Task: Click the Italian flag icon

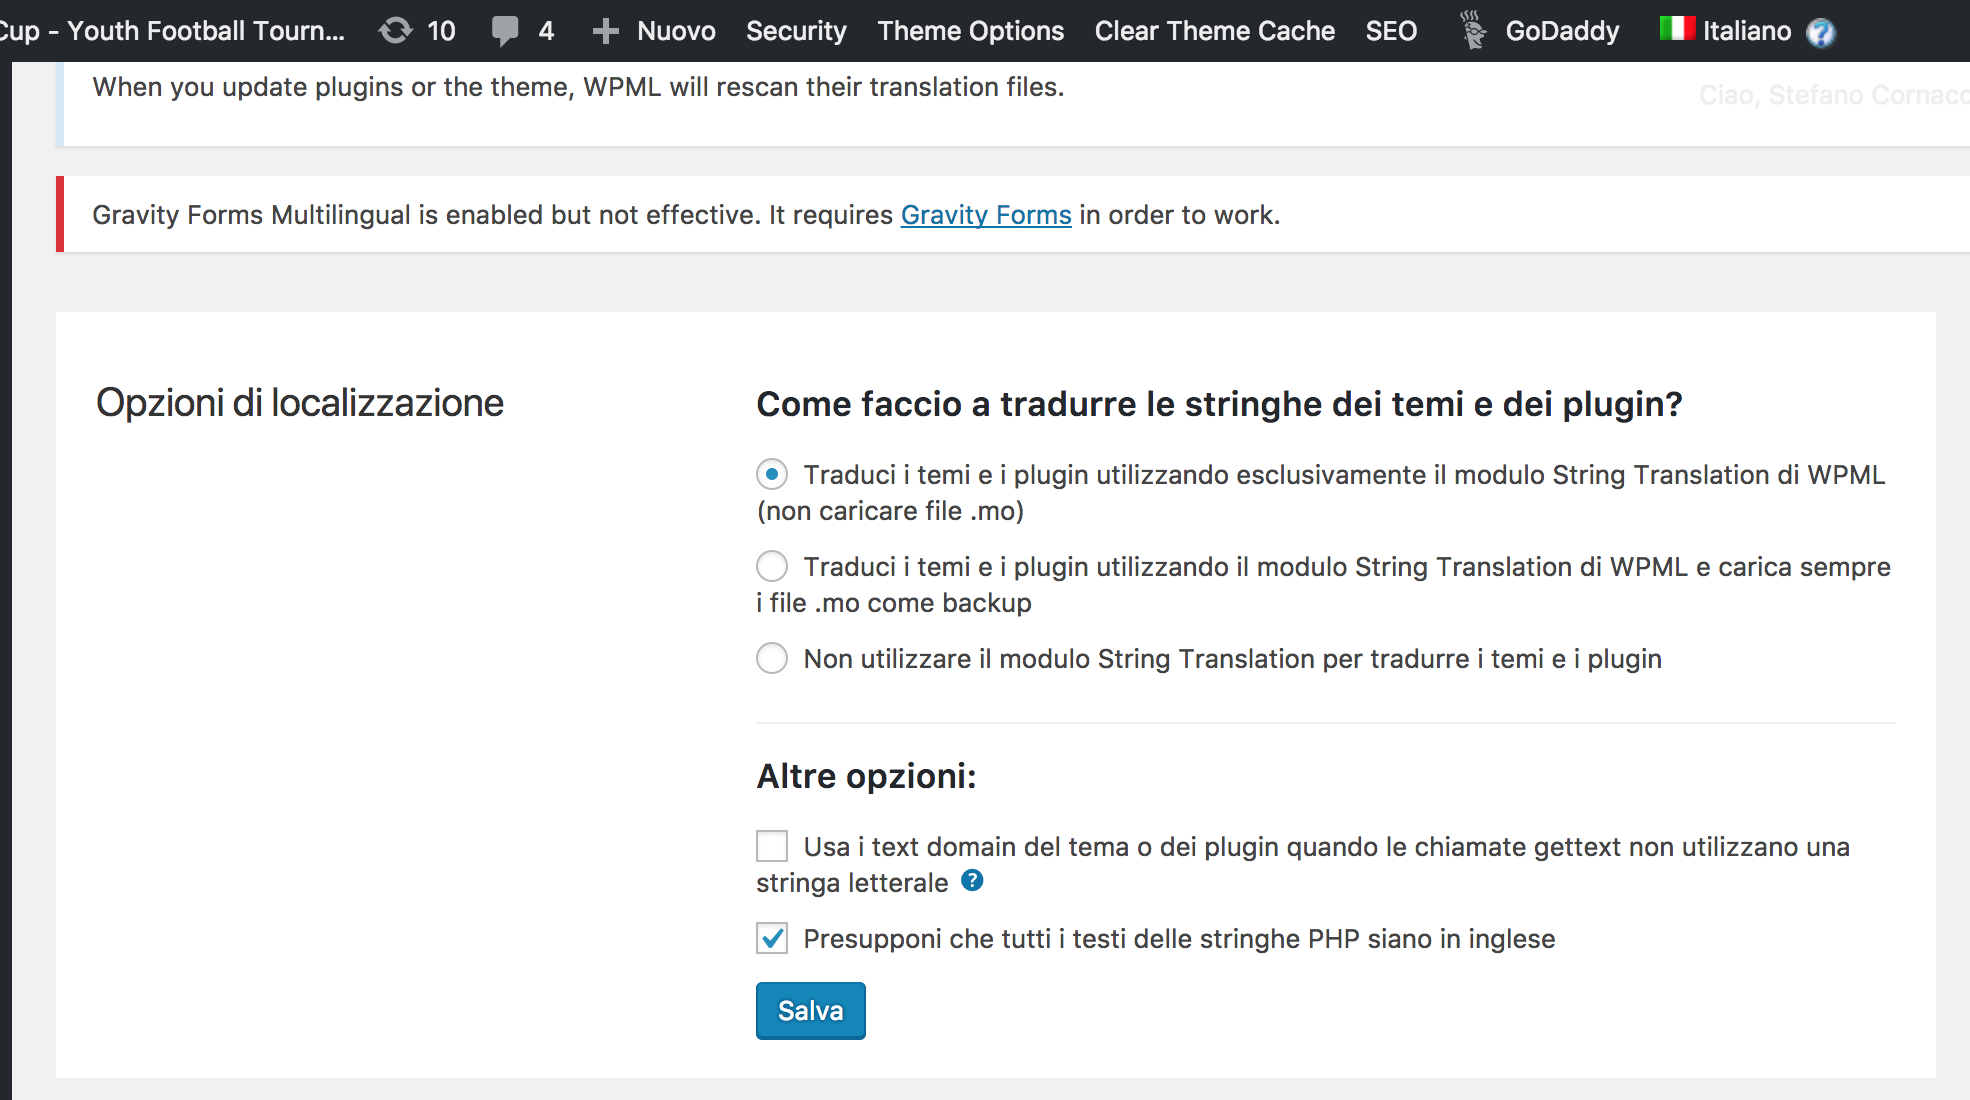Action: click(1676, 29)
